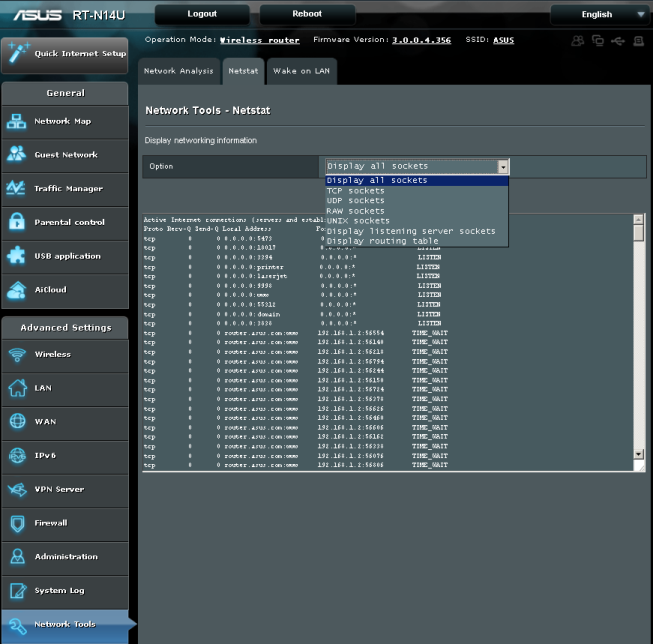The width and height of the screenshot is (653, 644).
Task: Open Traffic Manager from the sidebar
Action: [65, 189]
